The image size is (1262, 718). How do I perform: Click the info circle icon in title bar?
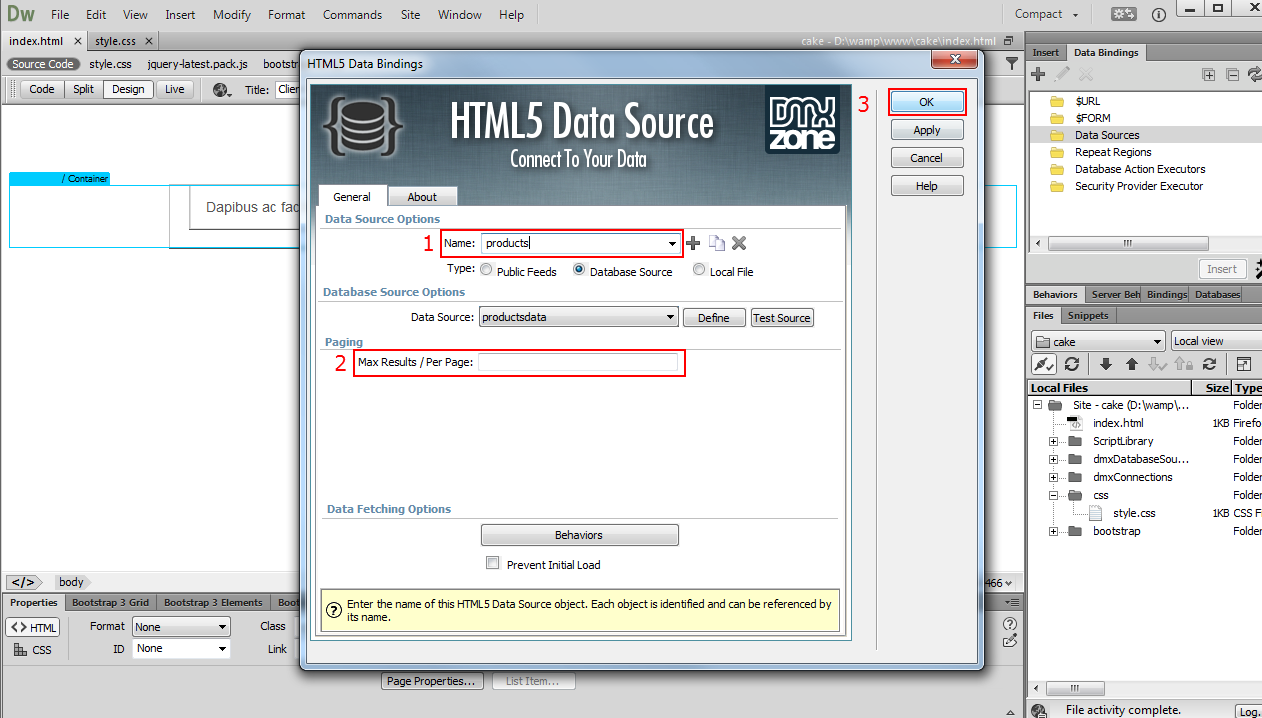point(1158,15)
